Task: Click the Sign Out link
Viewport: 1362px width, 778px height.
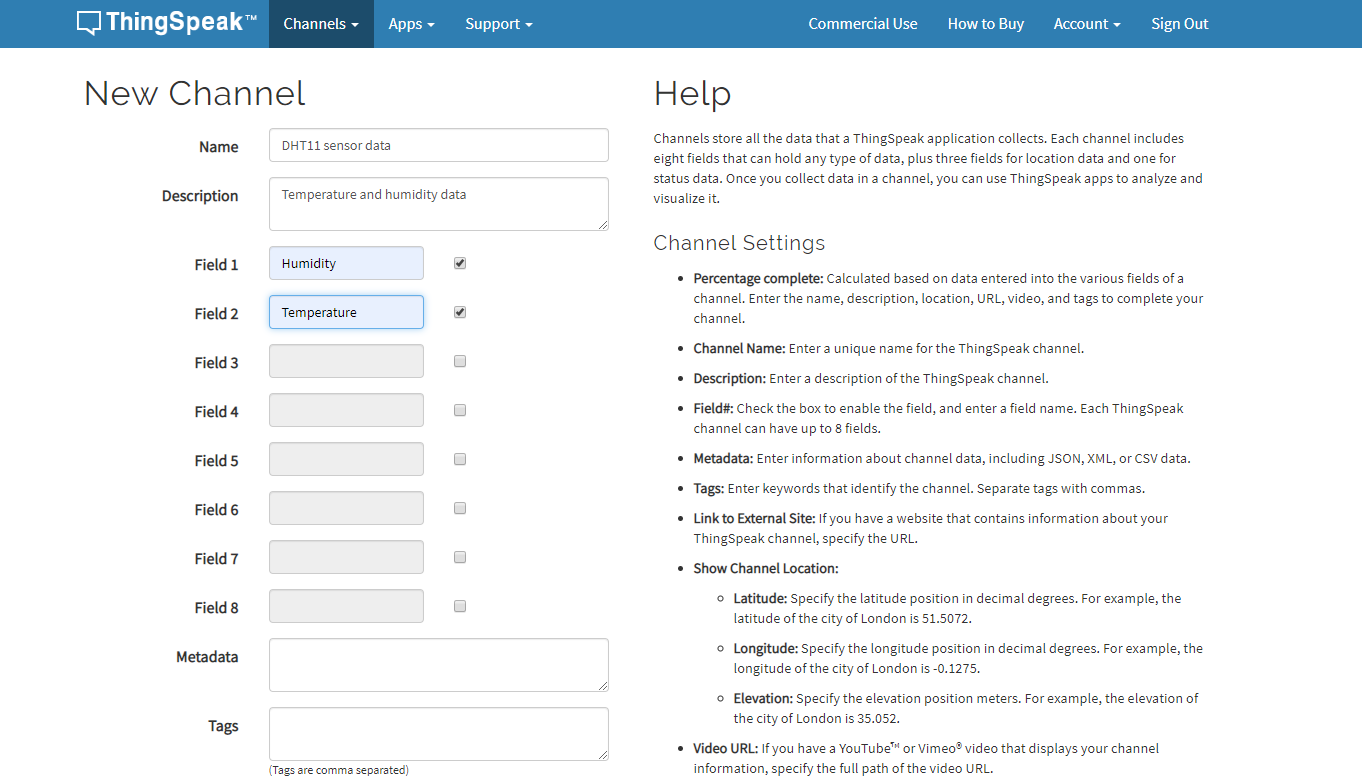Action: [1179, 24]
